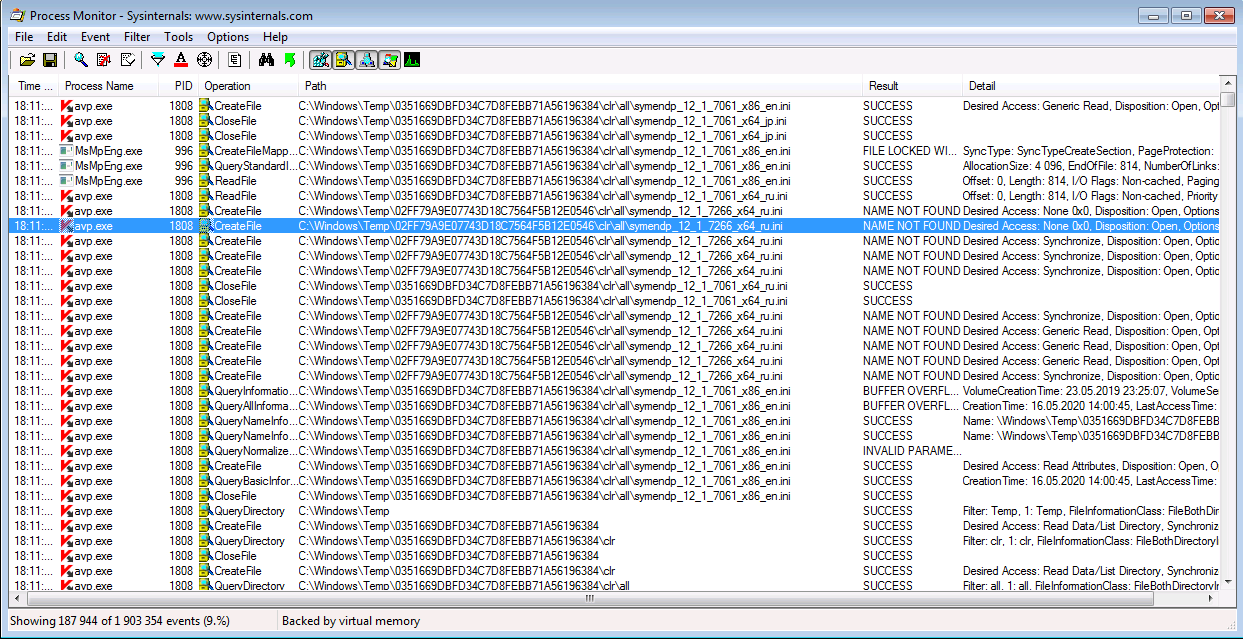Click the vertical scrollbar down arrow

(1228, 583)
